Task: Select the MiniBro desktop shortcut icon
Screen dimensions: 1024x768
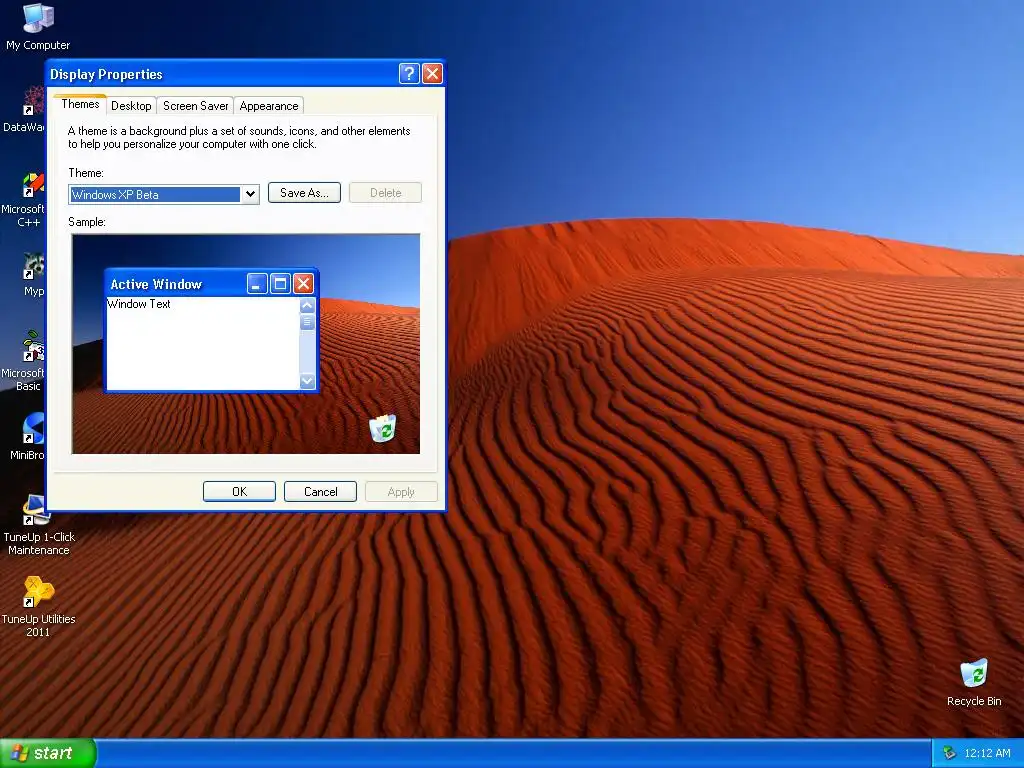Action: [x=29, y=436]
